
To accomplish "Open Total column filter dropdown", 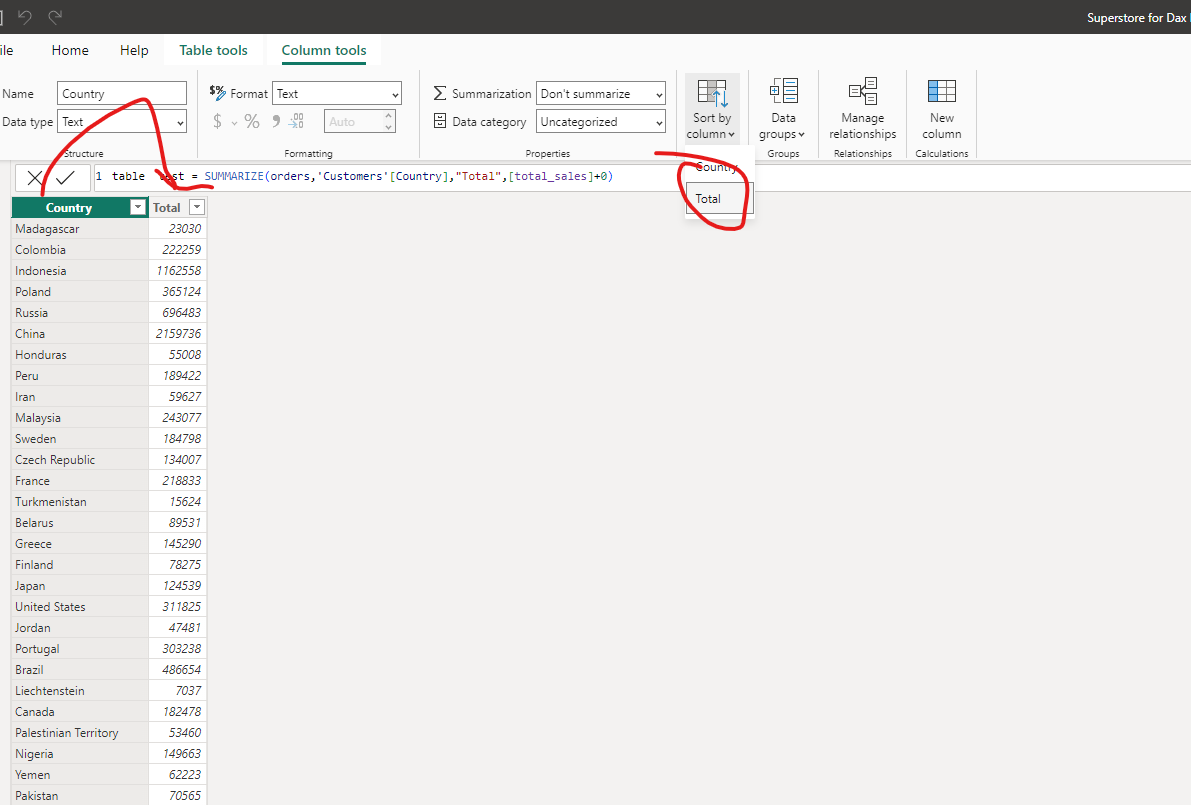I will pos(197,207).
